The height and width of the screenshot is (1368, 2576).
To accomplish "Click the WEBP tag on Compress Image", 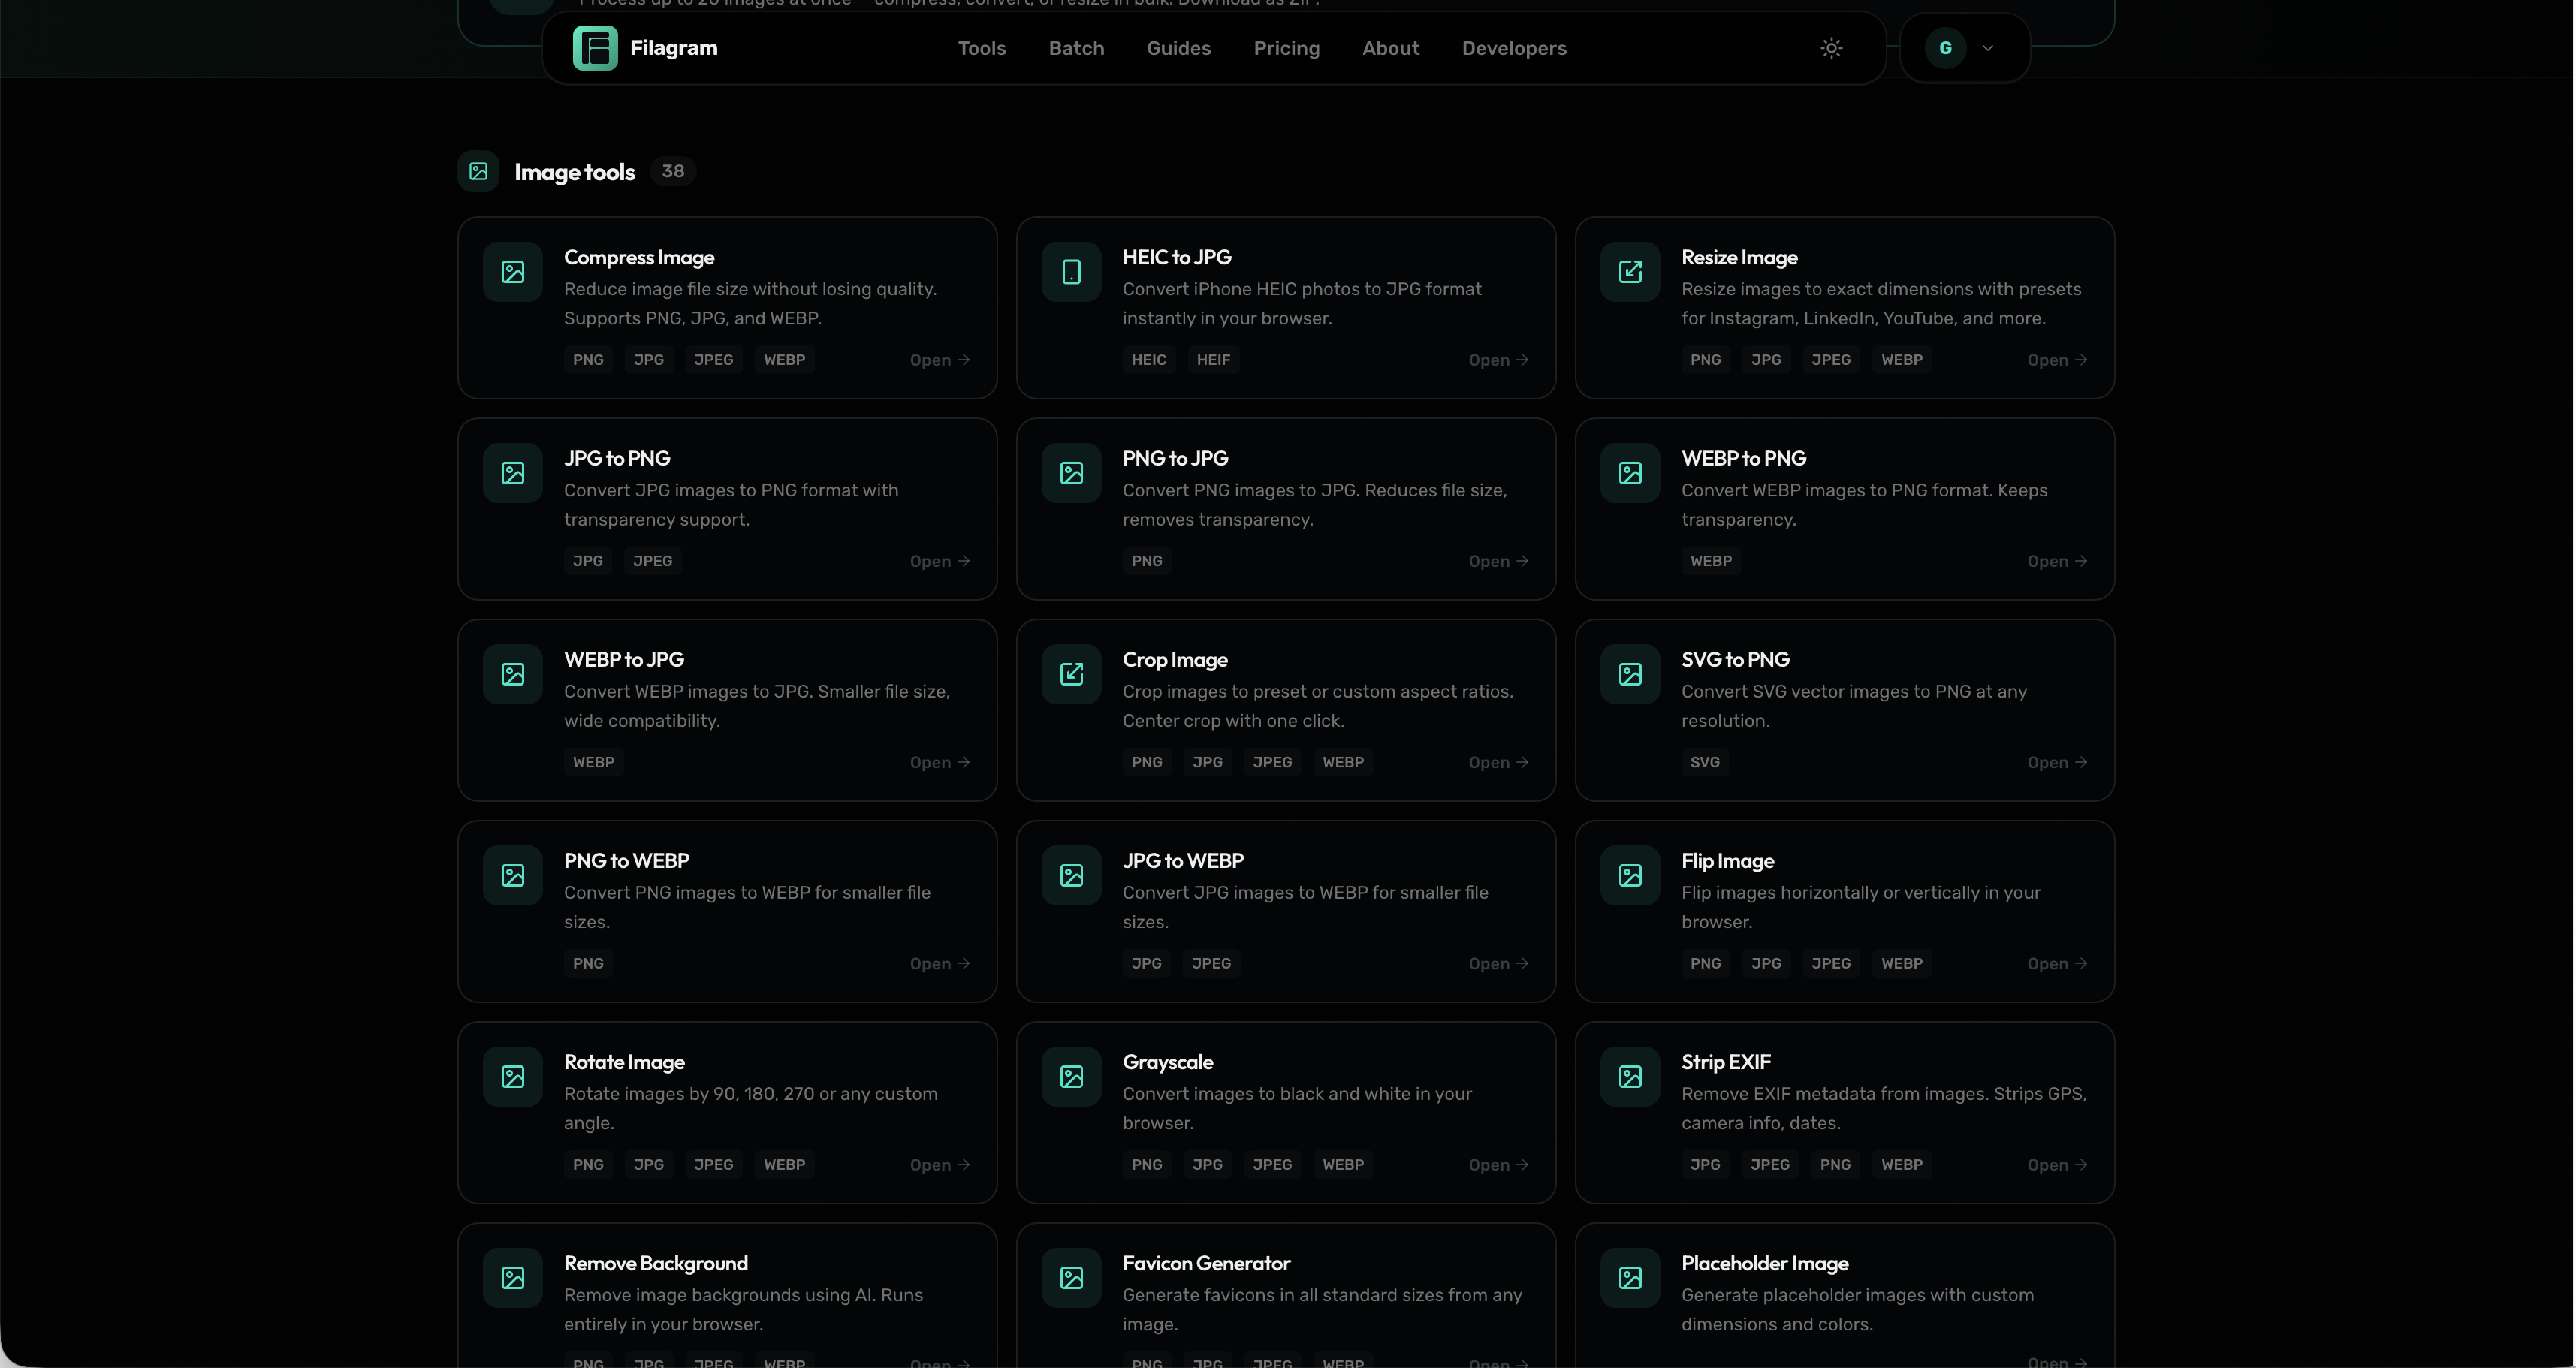I will coord(784,360).
